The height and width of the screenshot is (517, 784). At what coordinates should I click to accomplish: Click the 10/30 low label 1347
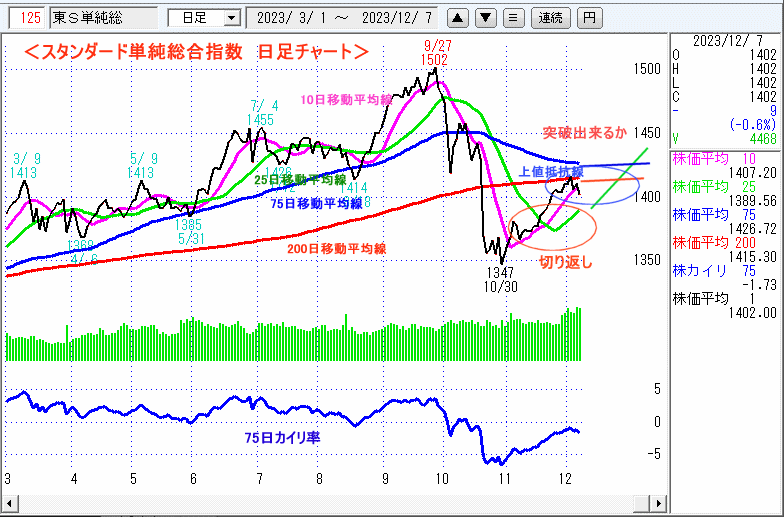[x=500, y=271]
